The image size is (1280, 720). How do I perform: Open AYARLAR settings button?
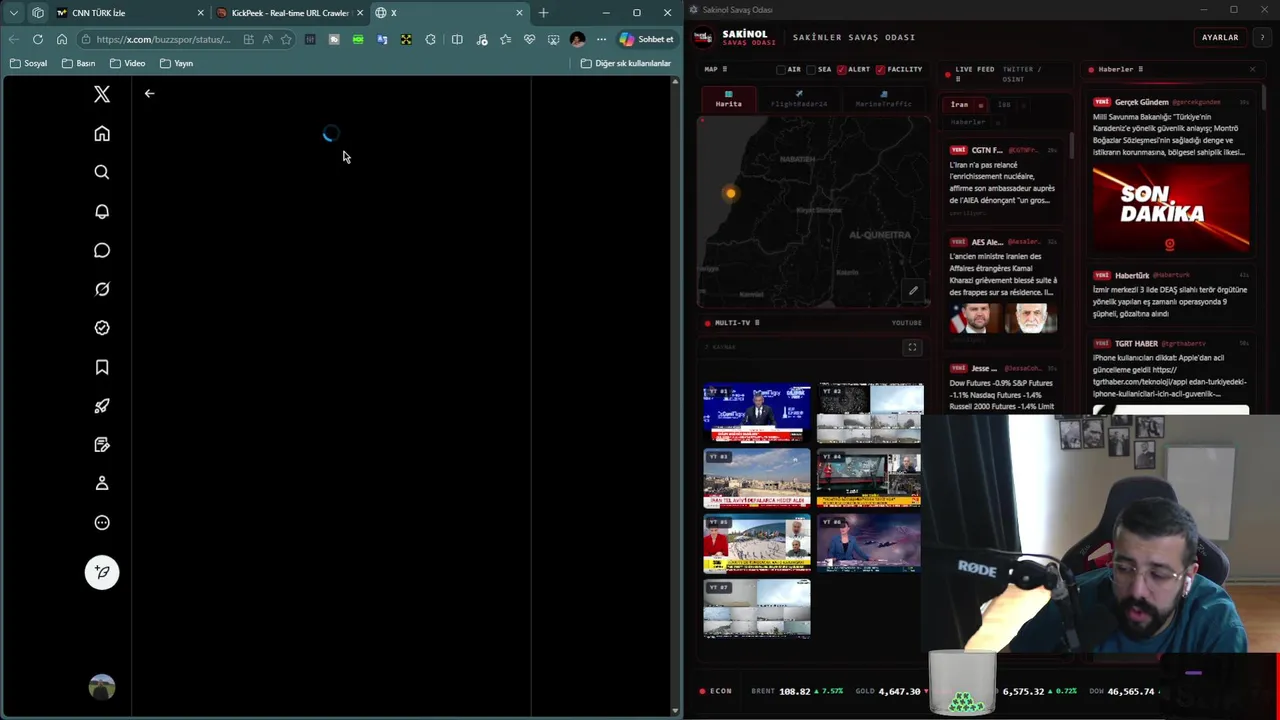pos(1220,37)
